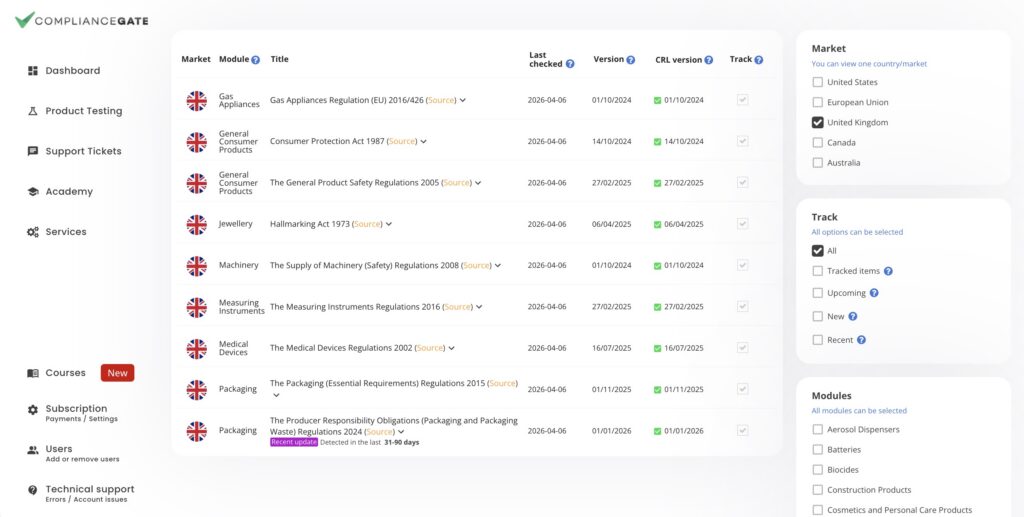The width and height of the screenshot is (1024, 517).
Task: Click the purple Recent update tag
Action: point(294,443)
